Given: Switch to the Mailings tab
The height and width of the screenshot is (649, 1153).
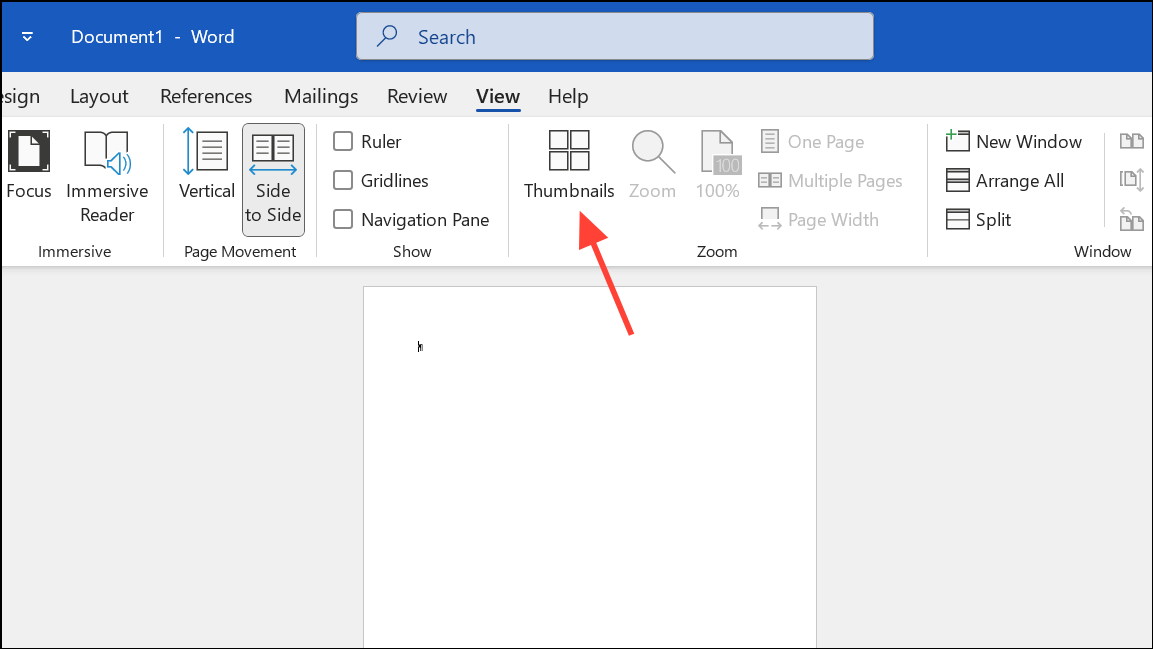Looking at the screenshot, I should (x=320, y=96).
